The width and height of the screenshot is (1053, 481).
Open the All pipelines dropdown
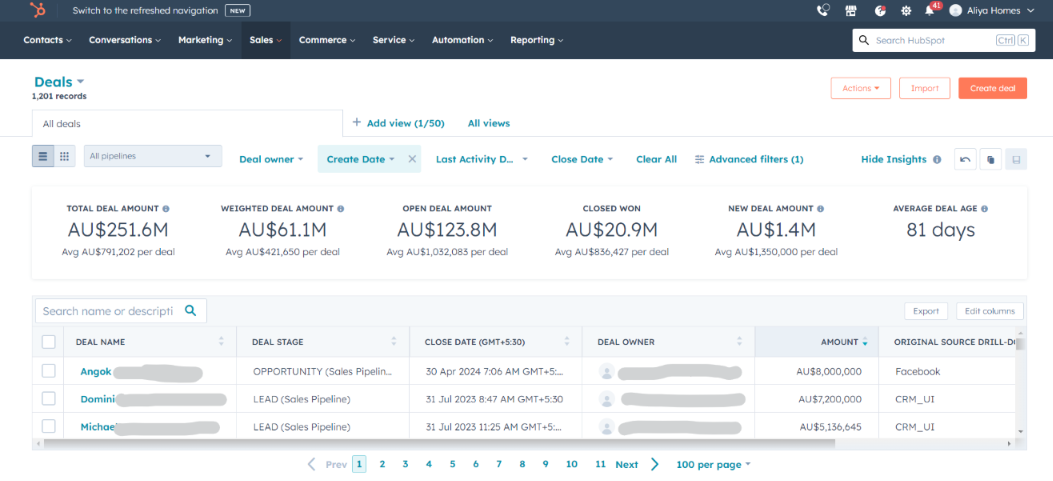[x=153, y=156]
